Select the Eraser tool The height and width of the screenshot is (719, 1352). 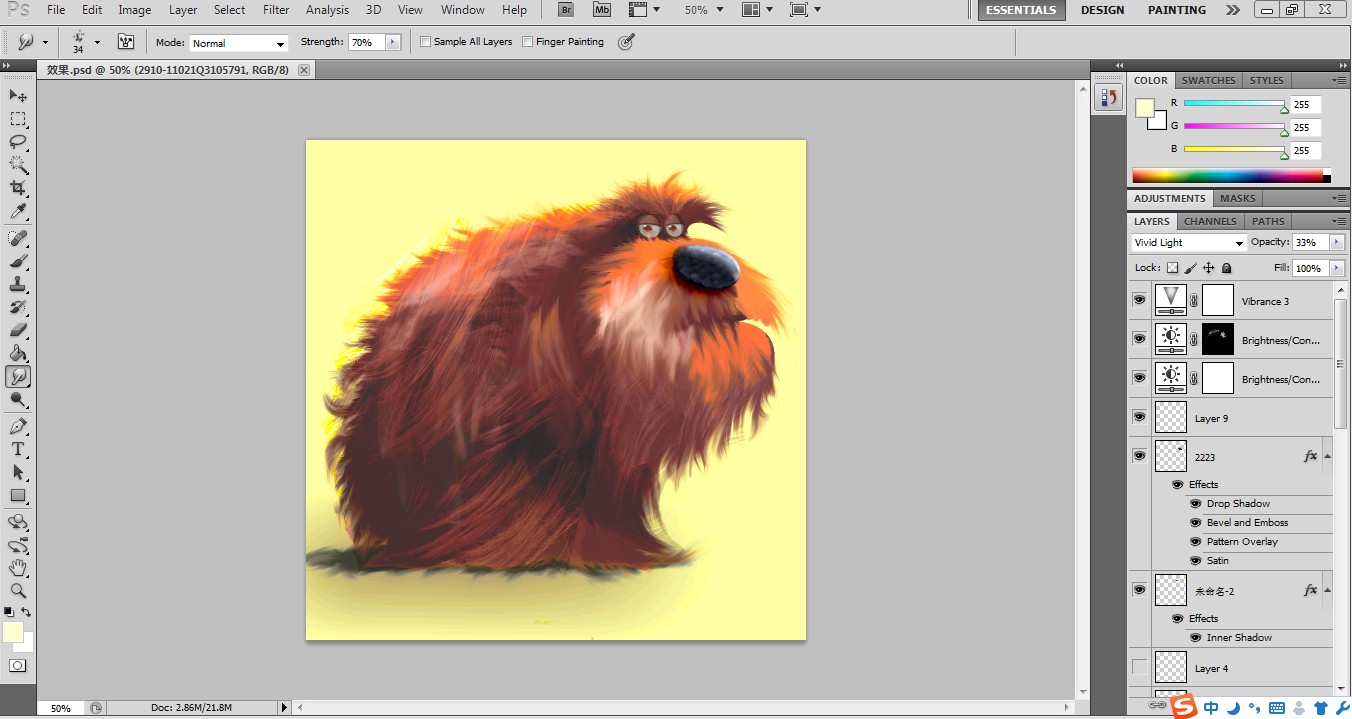pos(18,330)
